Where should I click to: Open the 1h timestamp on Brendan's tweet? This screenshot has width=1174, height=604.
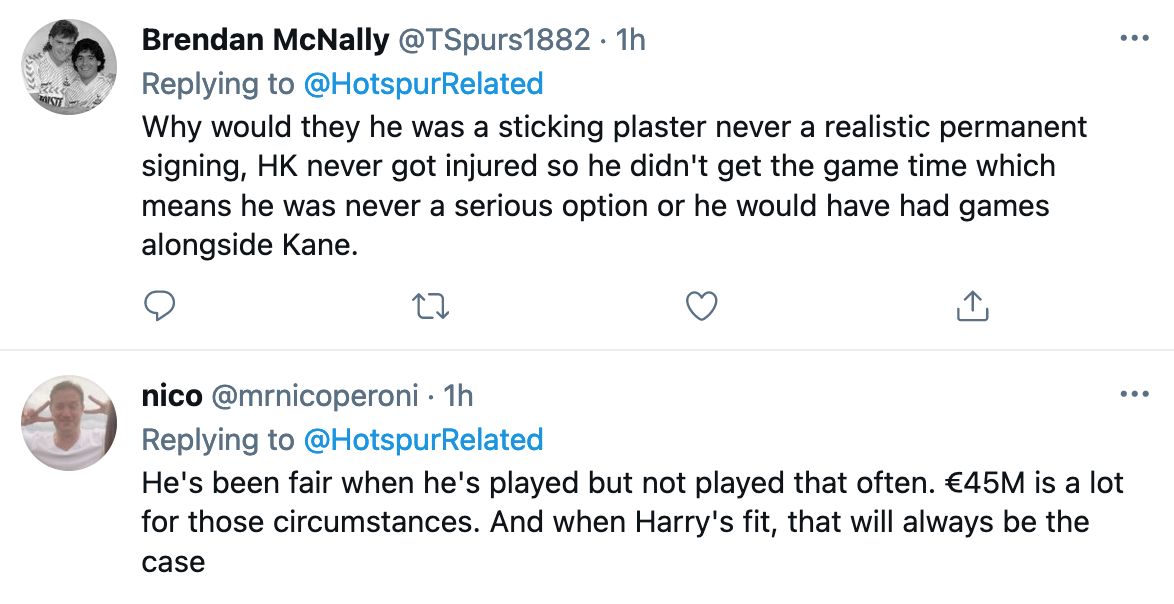click(630, 40)
